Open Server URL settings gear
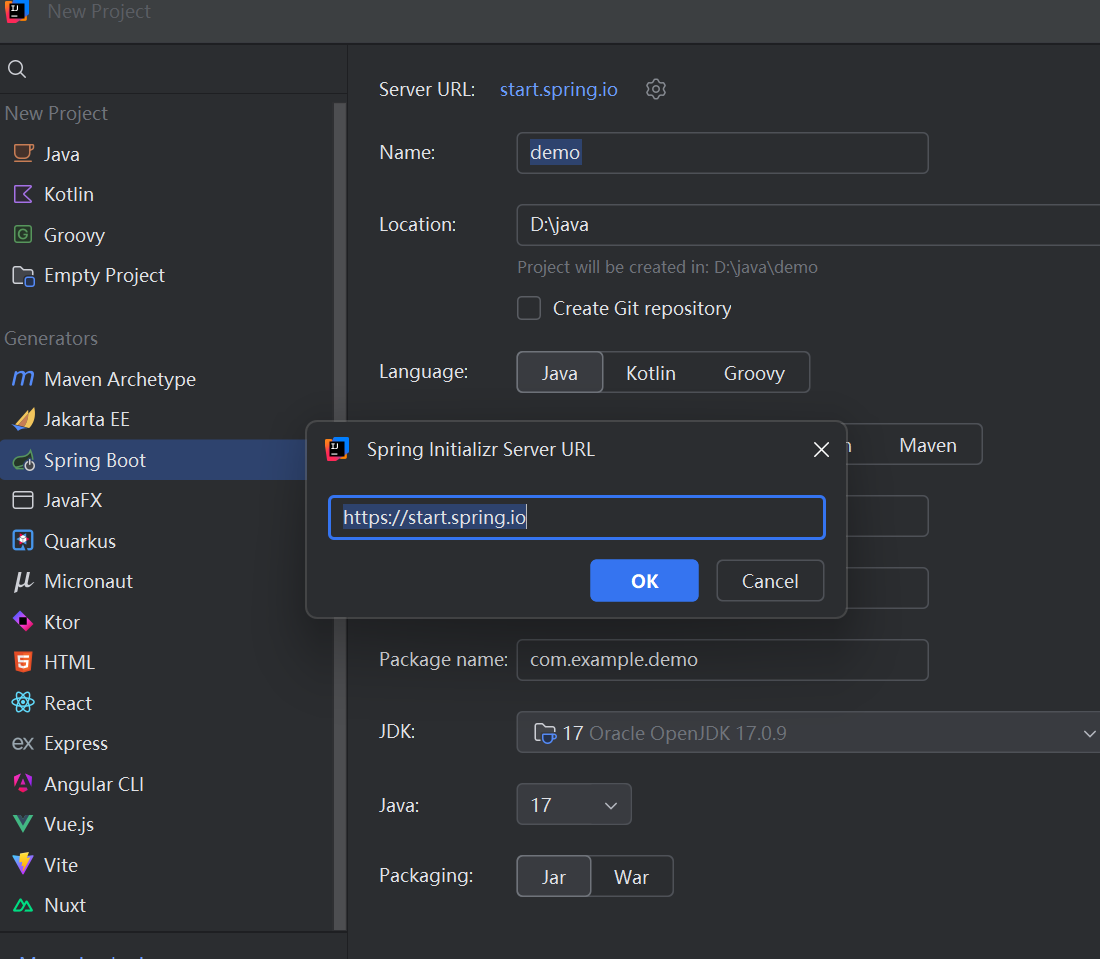Image resolution: width=1100 pixels, height=959 pixels. click(656, 89)
